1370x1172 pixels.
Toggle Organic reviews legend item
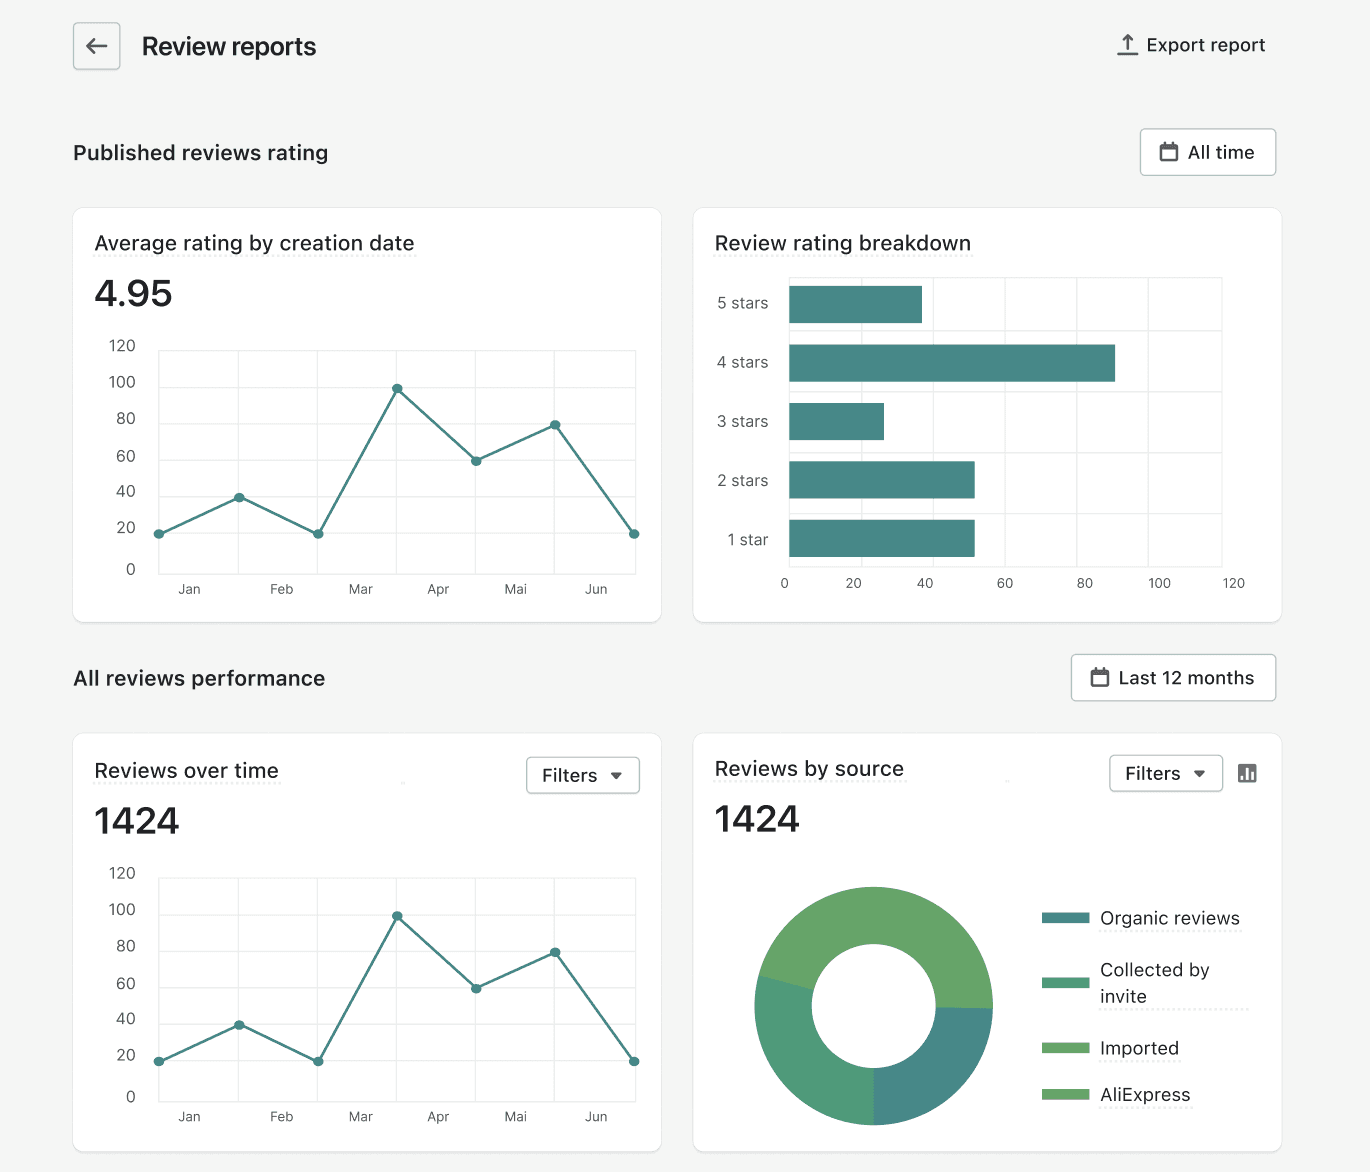coord(1169,918)
